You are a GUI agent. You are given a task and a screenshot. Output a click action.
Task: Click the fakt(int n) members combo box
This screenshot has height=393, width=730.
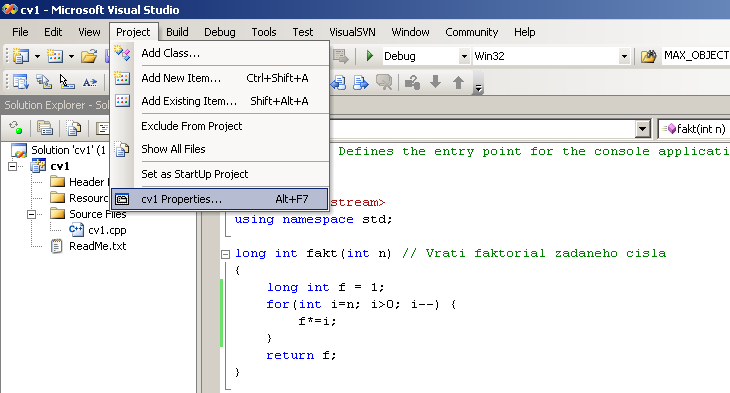coord(694,129)
